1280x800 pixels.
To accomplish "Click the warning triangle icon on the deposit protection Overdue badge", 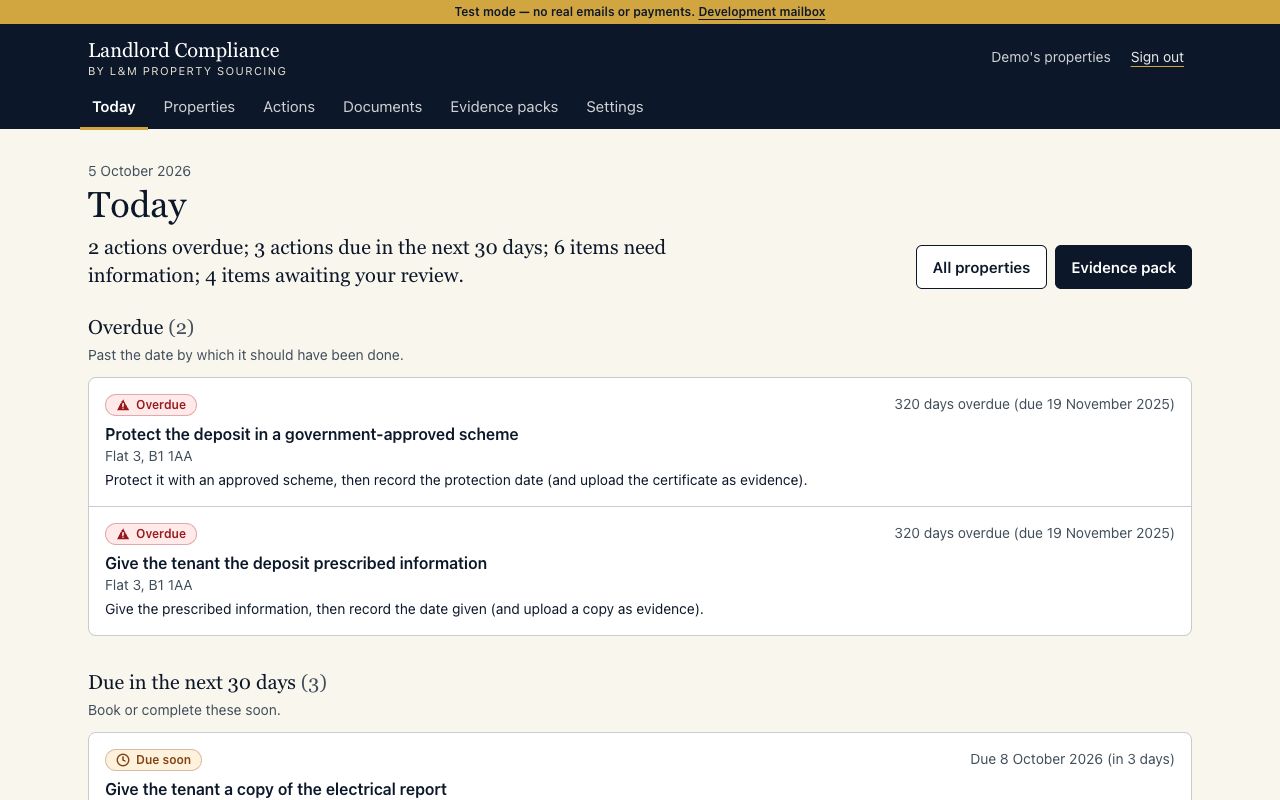I will tap(123, 405).
